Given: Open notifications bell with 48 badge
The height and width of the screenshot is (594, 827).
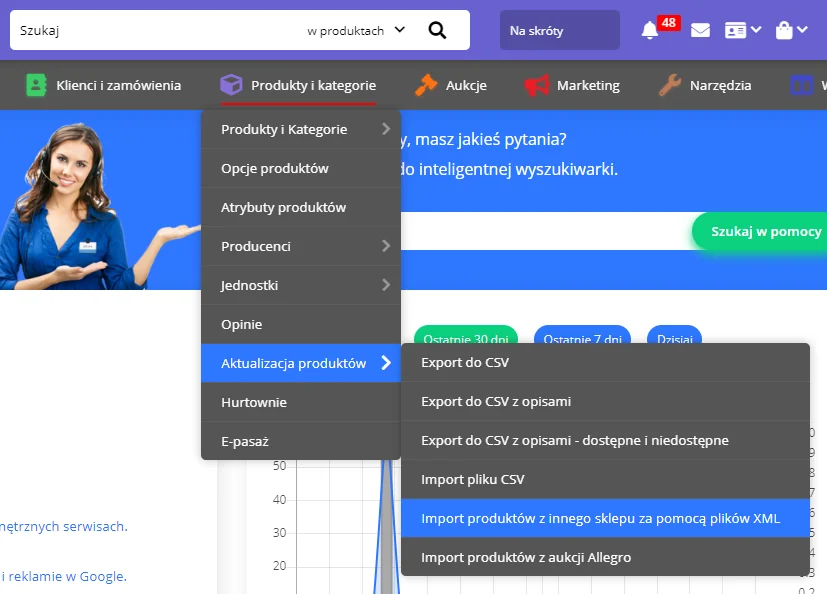Looking at the screenshot, I should 650,31.
